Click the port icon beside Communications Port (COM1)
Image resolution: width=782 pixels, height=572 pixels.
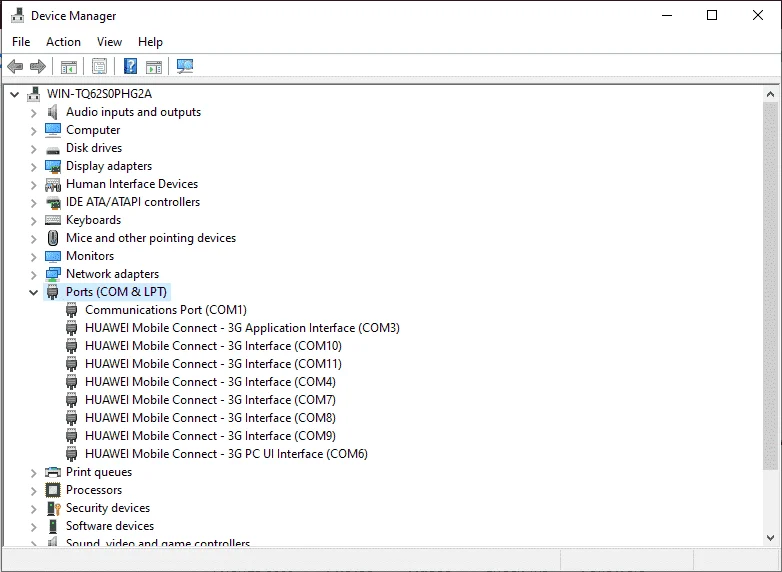click(72, 310)
